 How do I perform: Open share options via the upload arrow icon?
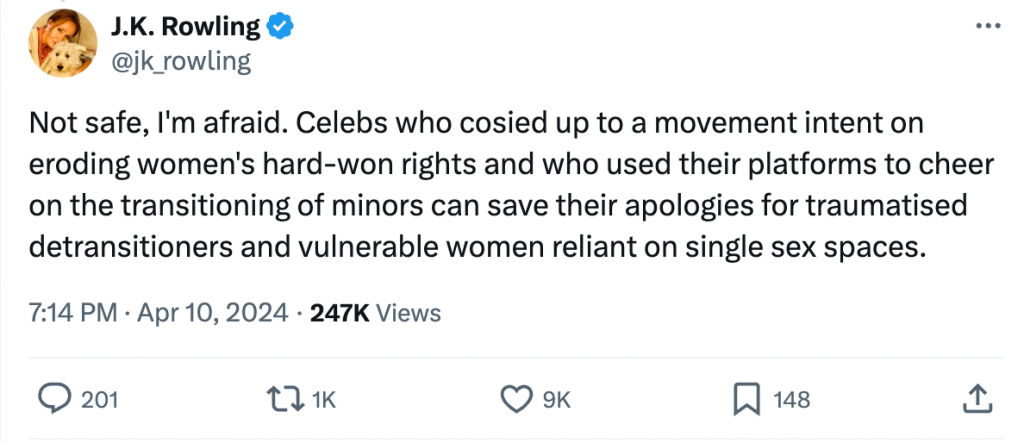click(974, 399)
